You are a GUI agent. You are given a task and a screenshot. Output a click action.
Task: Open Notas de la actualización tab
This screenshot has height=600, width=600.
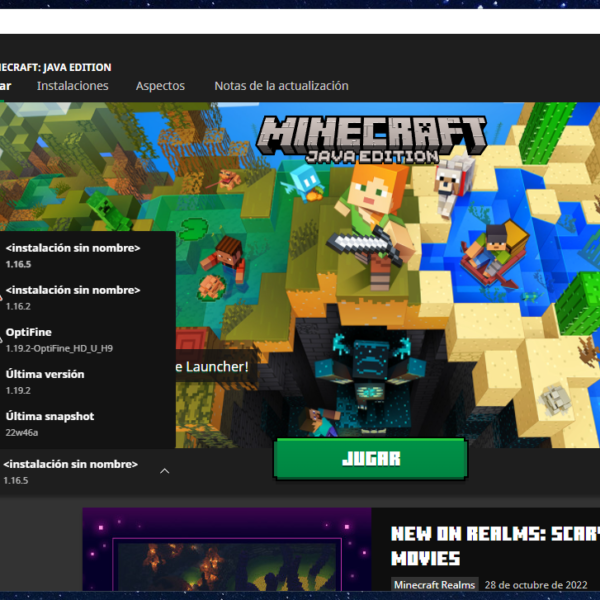(281, 86)
